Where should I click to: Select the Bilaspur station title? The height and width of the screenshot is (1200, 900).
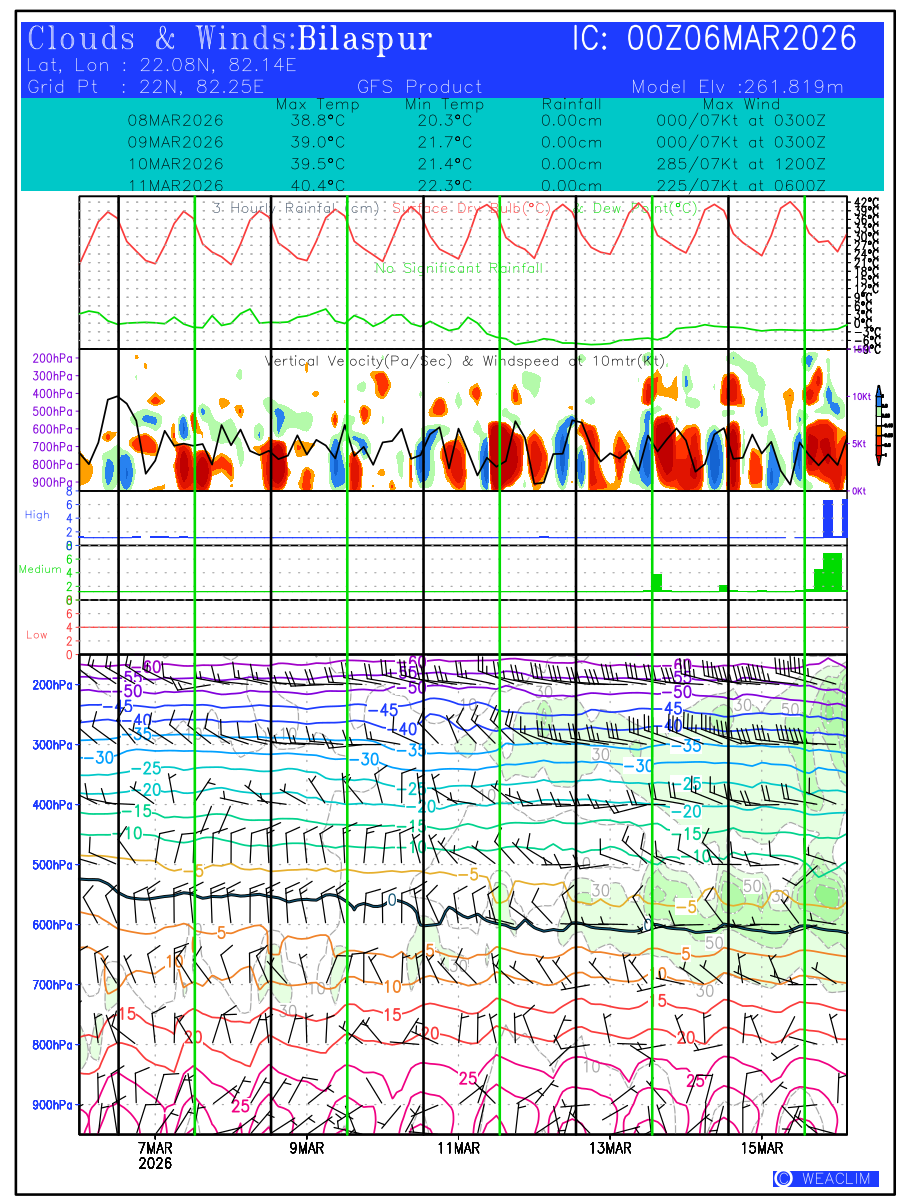tap(365, 39)
